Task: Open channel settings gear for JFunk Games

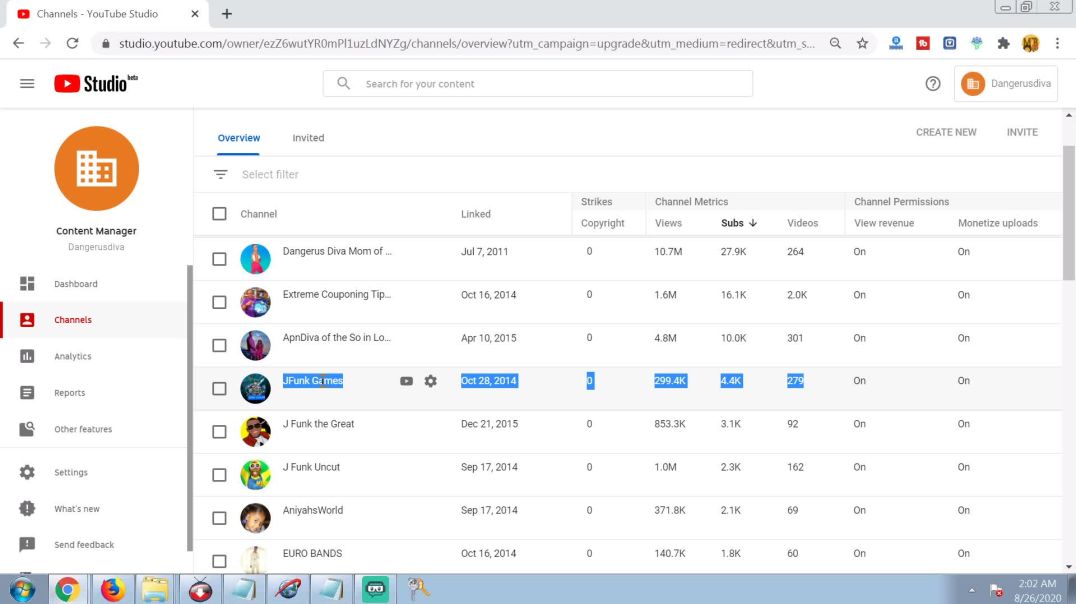Action: 430,381
